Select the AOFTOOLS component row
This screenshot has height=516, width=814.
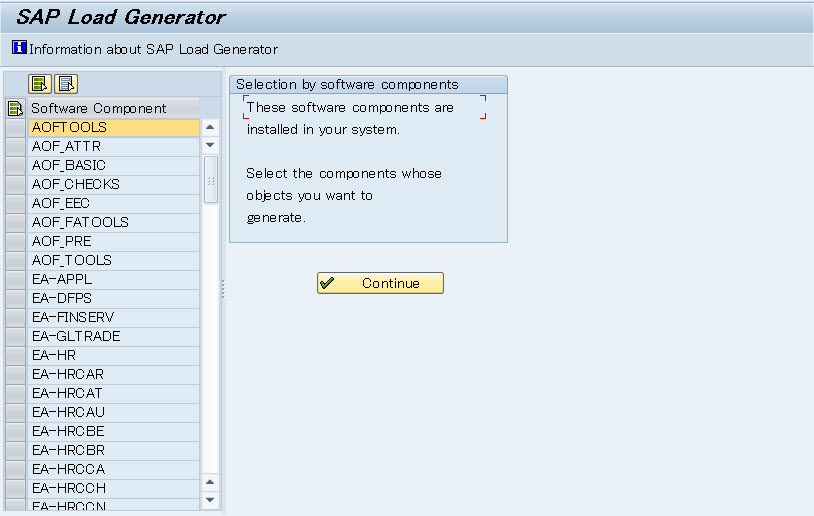(114, 127)
